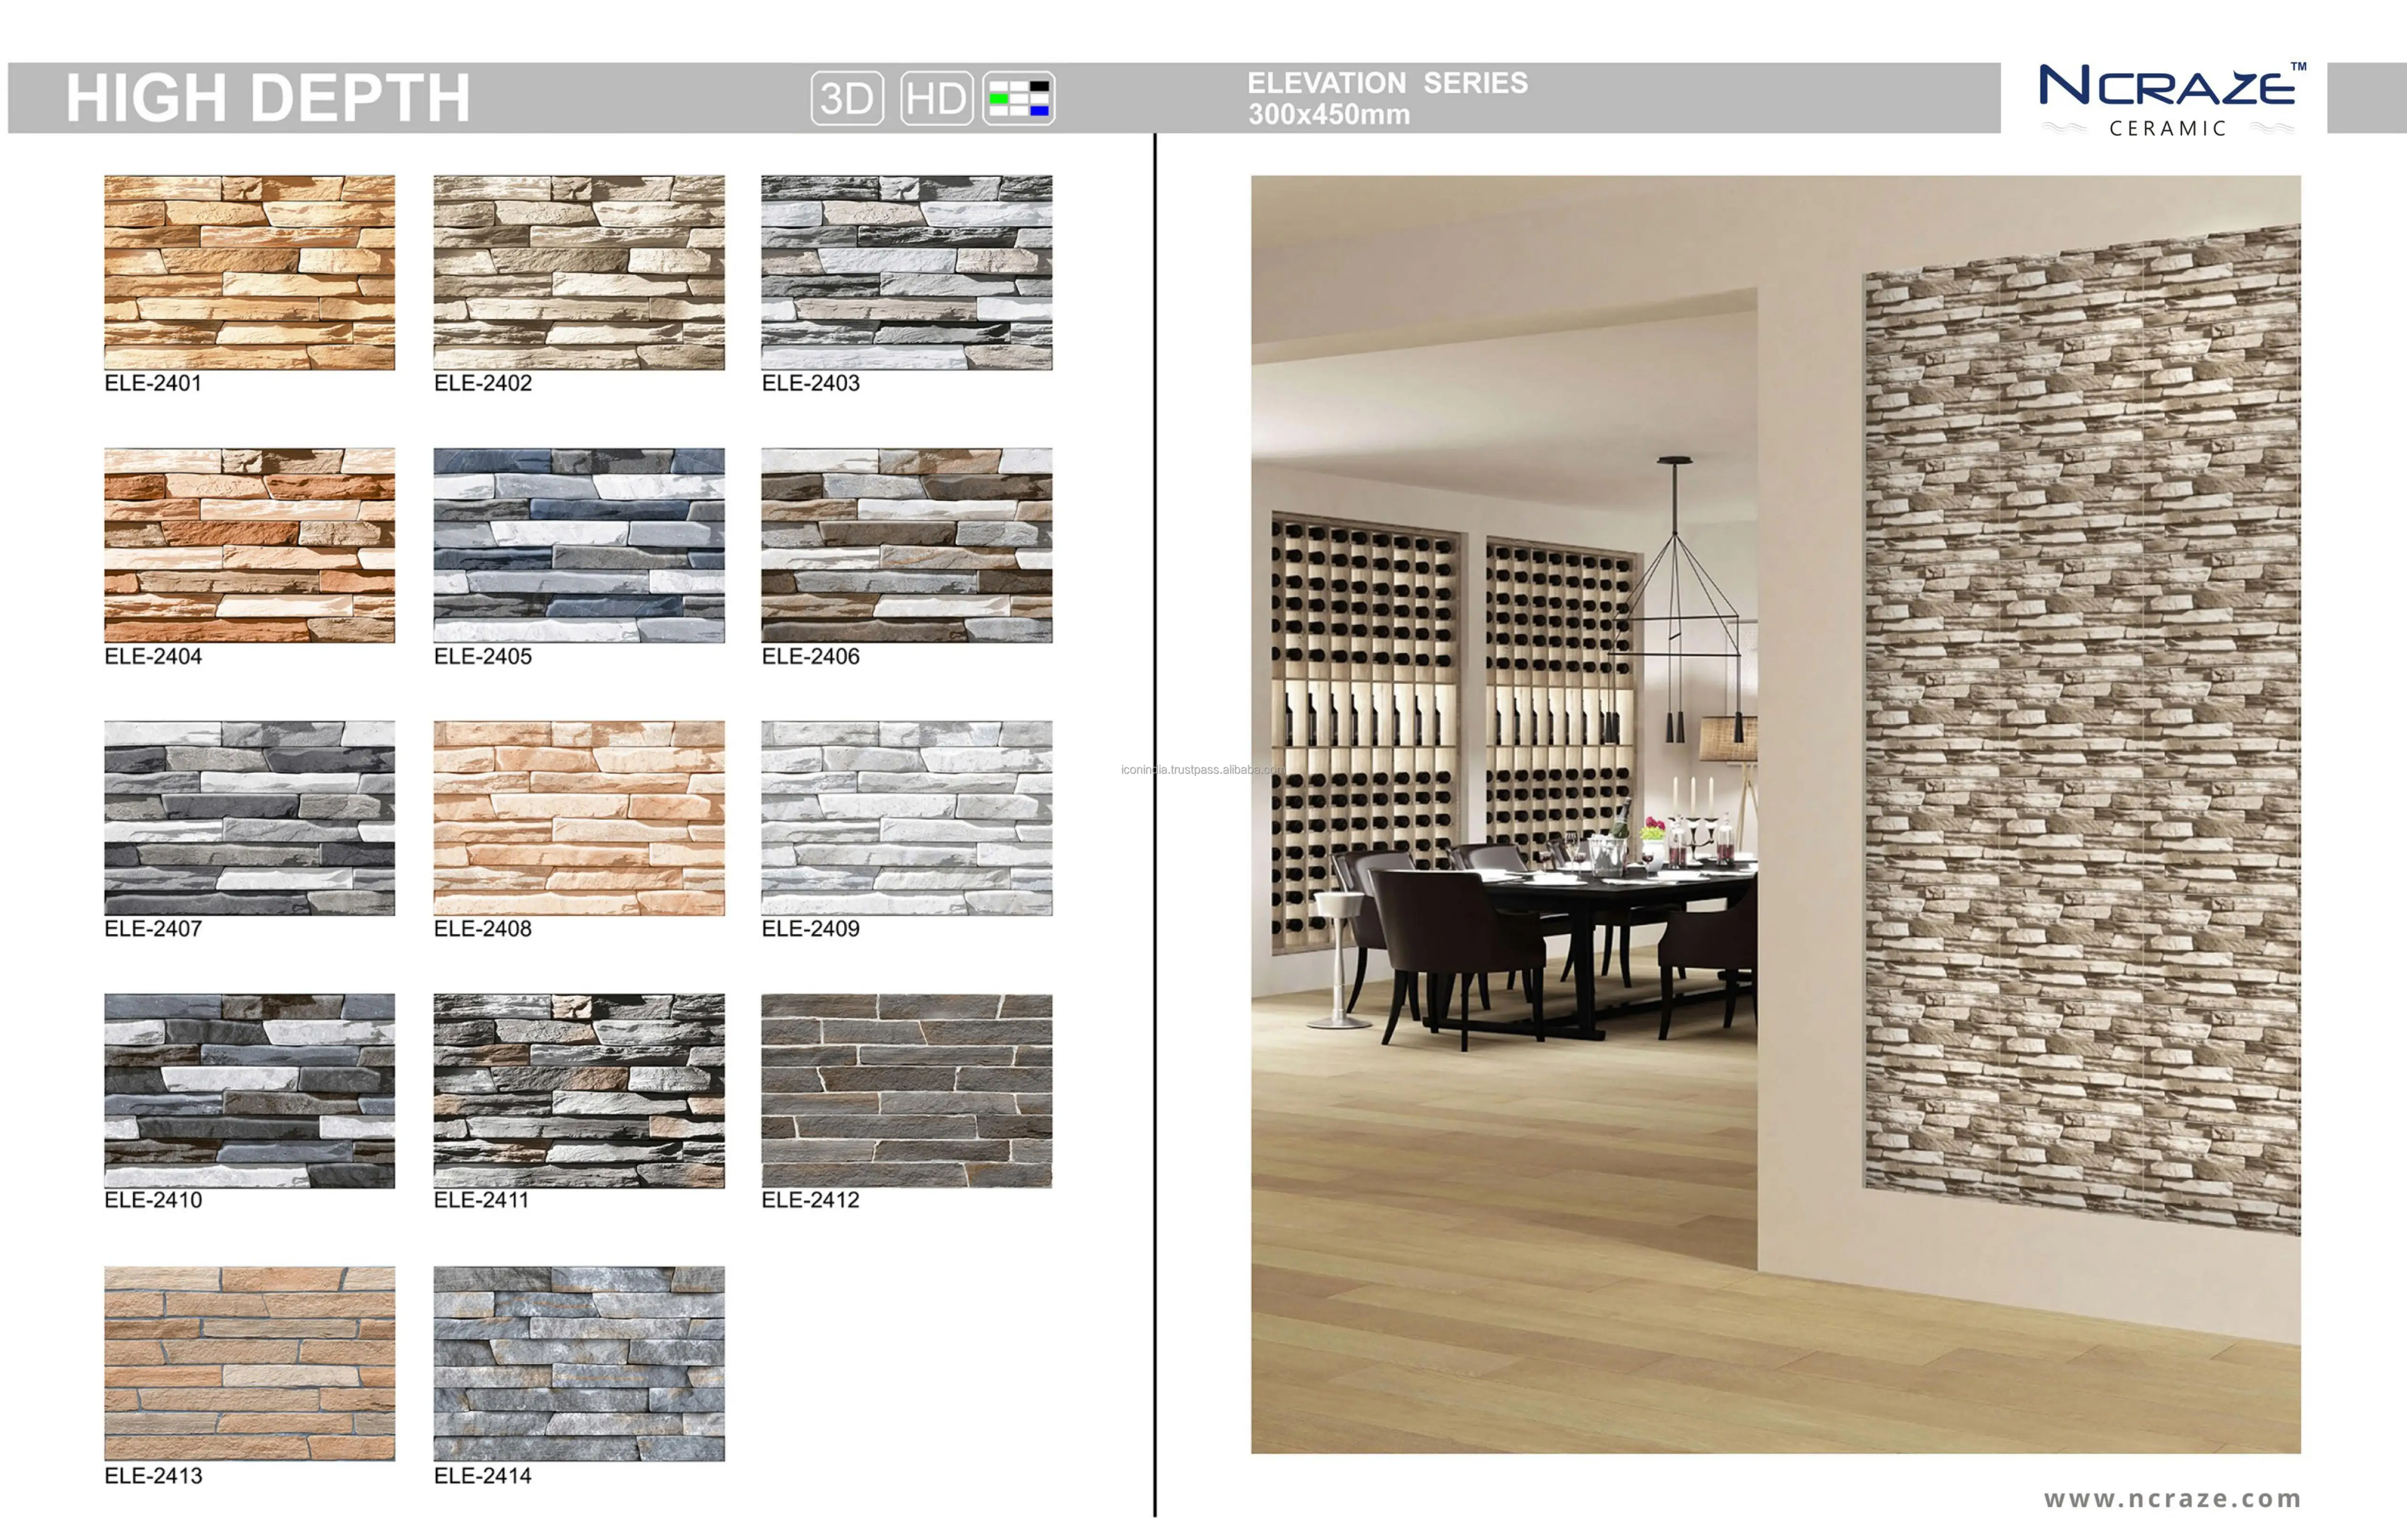Open the ELE-2414 tile sample
This screenshot has width=2407, height=1540.
click(578, 1363)
